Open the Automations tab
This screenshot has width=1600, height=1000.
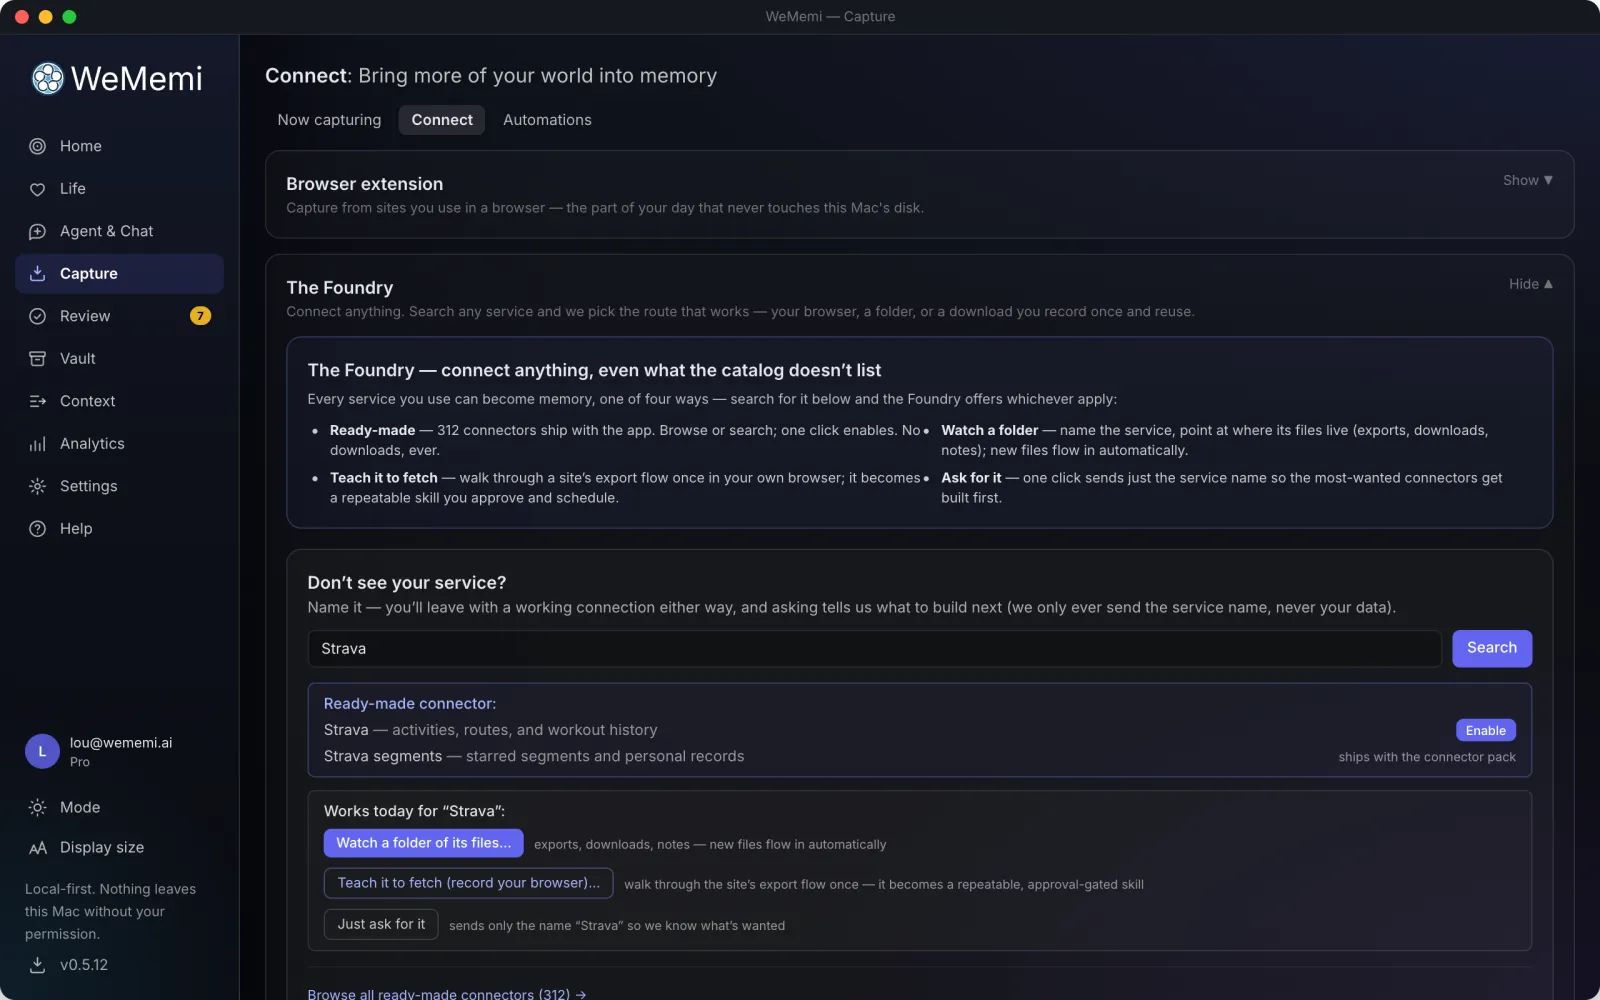coord(547,120)
